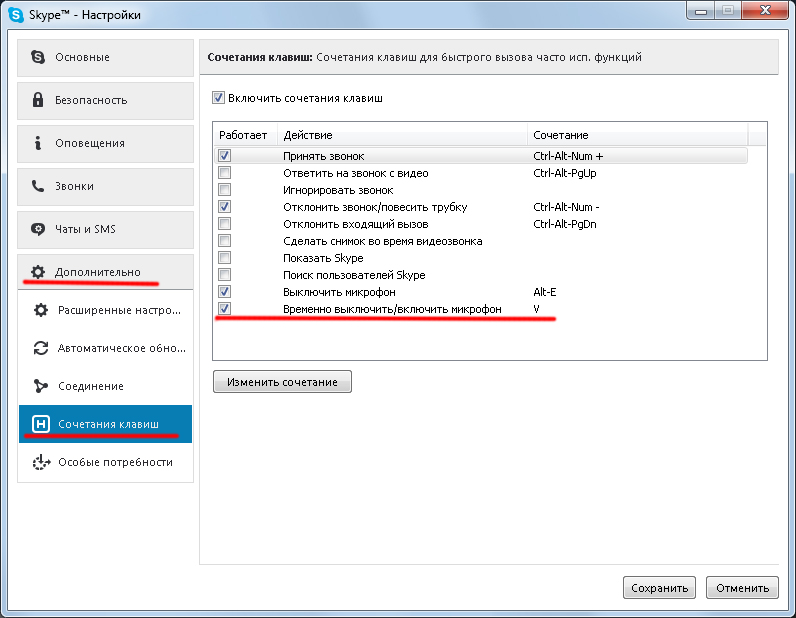Select Сочетания клавиш submenu item
Image resolution: width=796 pixels, height=618 pixels.
[x=106, y=424]
